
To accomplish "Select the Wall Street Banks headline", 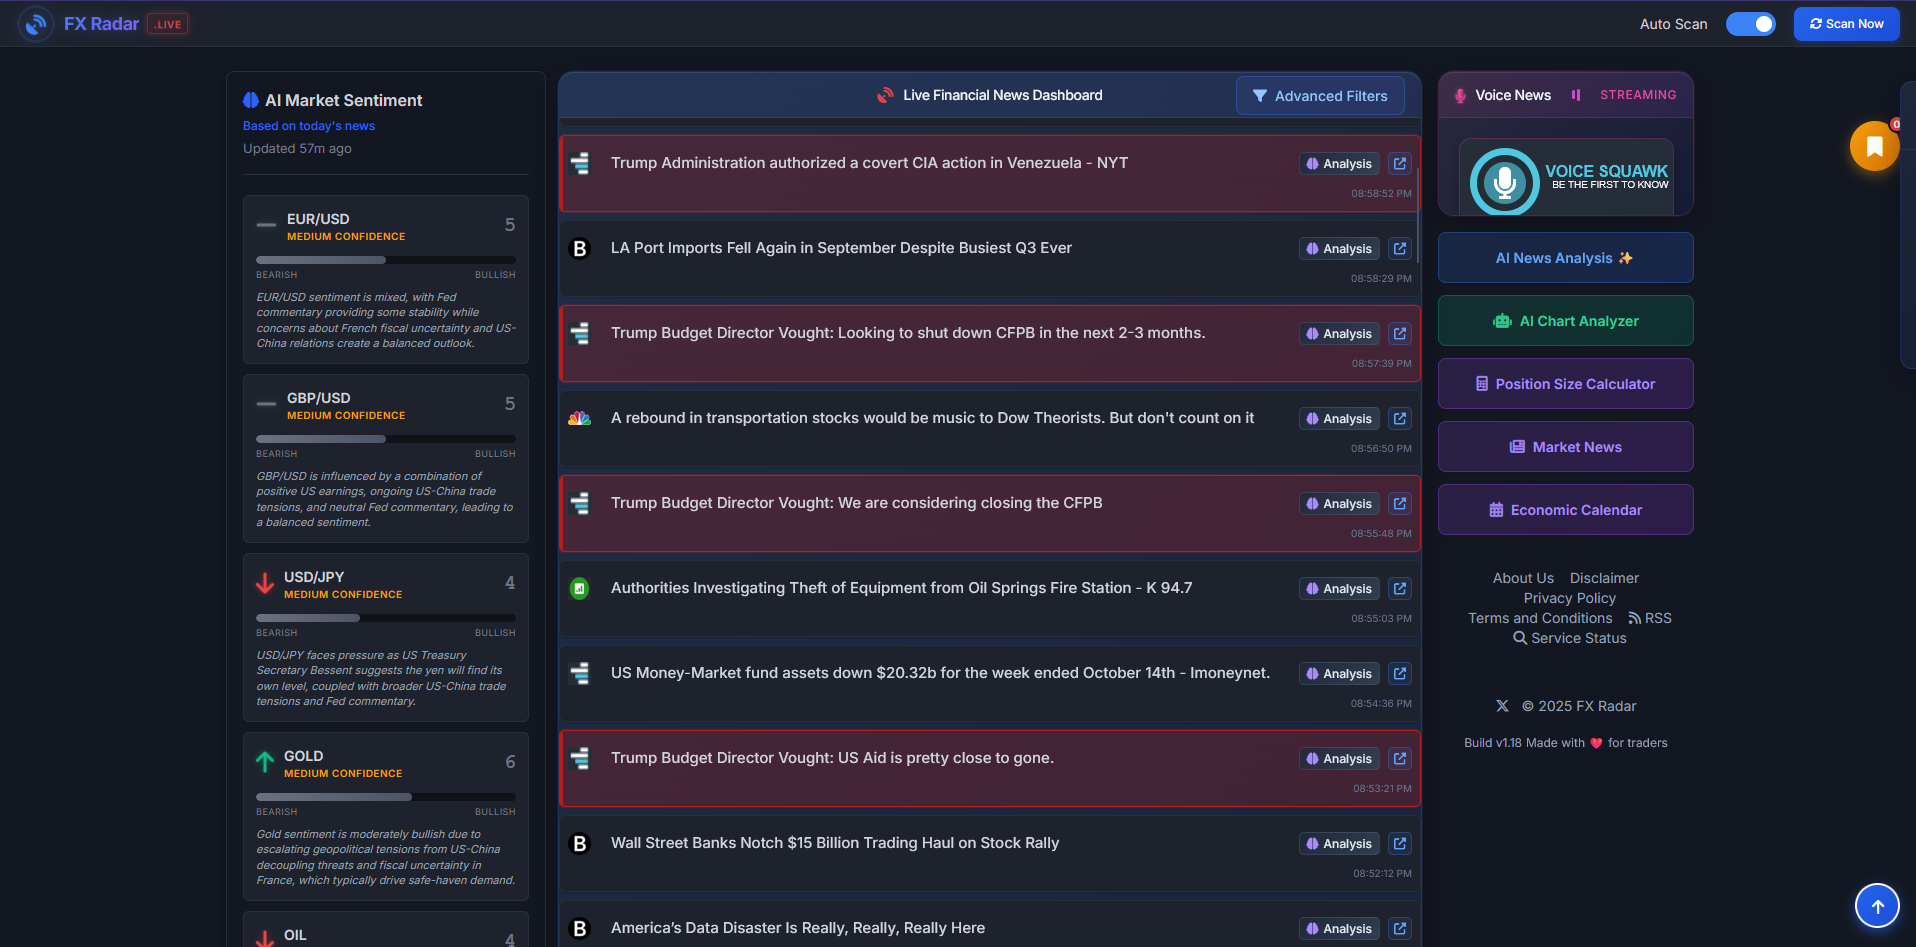I will click(836, 843).
